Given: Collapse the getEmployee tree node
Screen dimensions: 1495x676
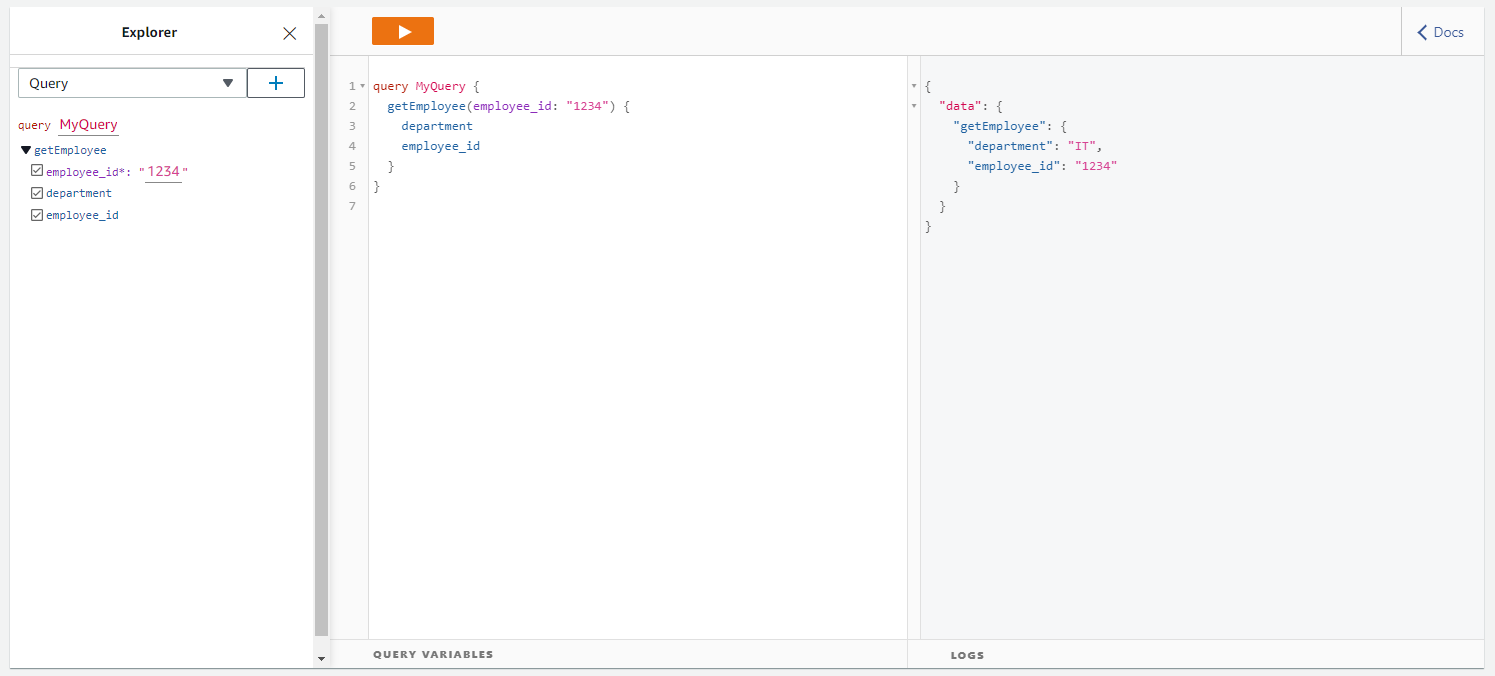Looking at the screenshot, I should point(26,150).
